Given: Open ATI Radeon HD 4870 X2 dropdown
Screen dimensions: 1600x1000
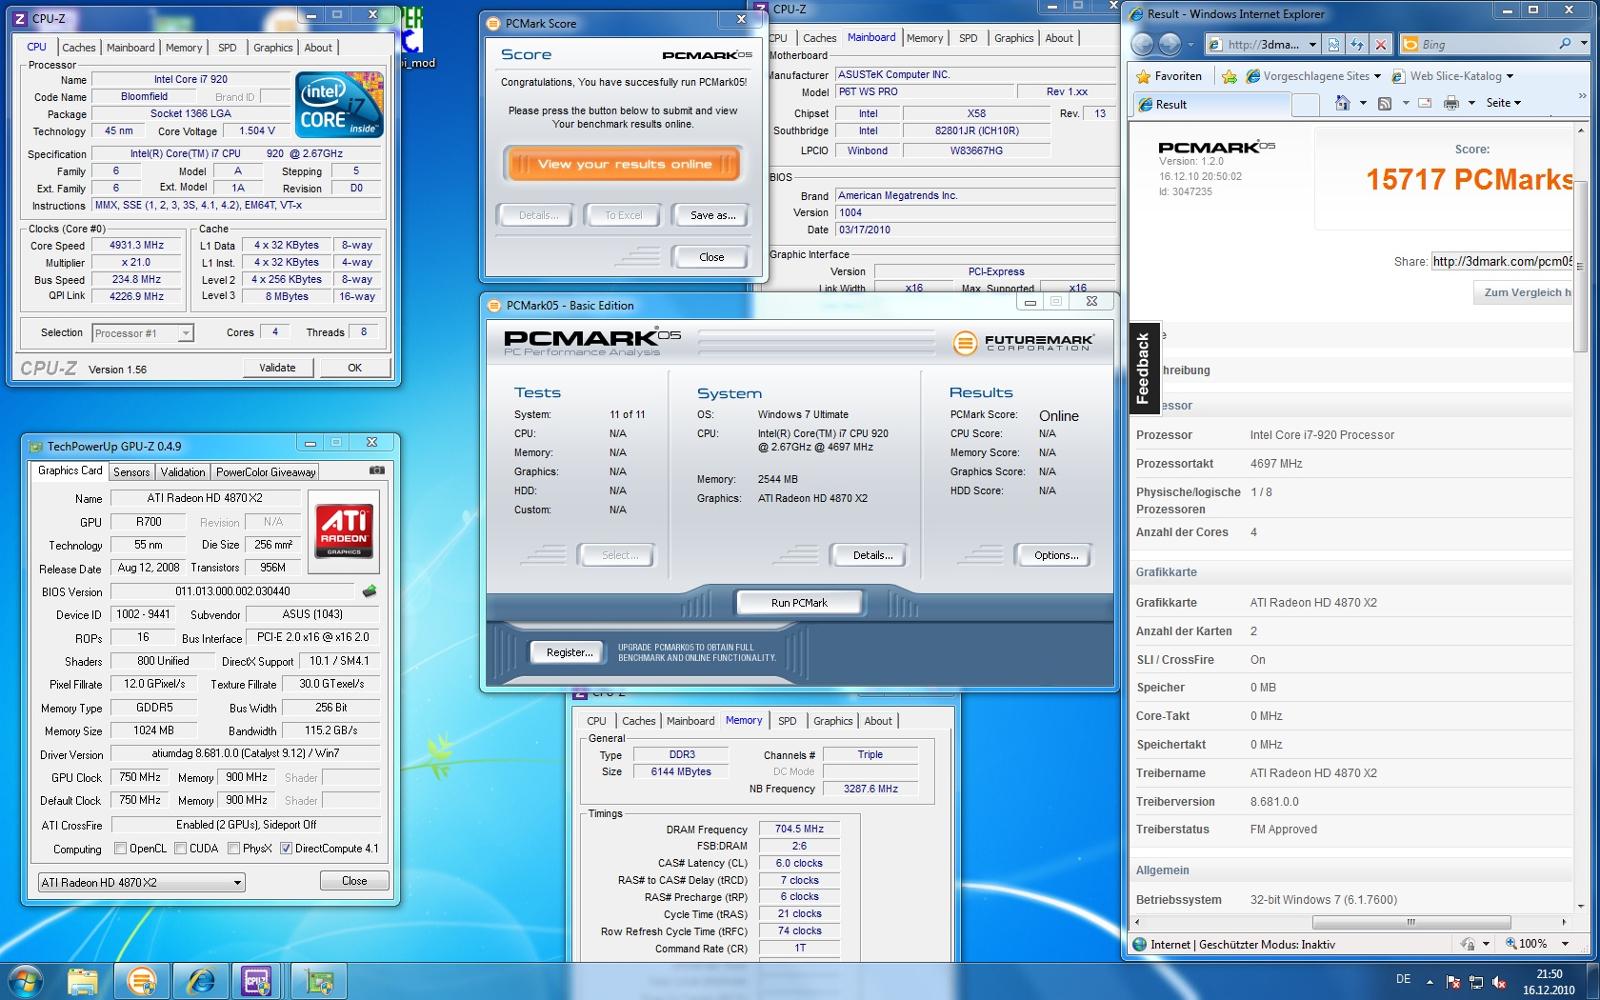Looking at the screenshot, I should pyautogui.click(x=142, y=882).
